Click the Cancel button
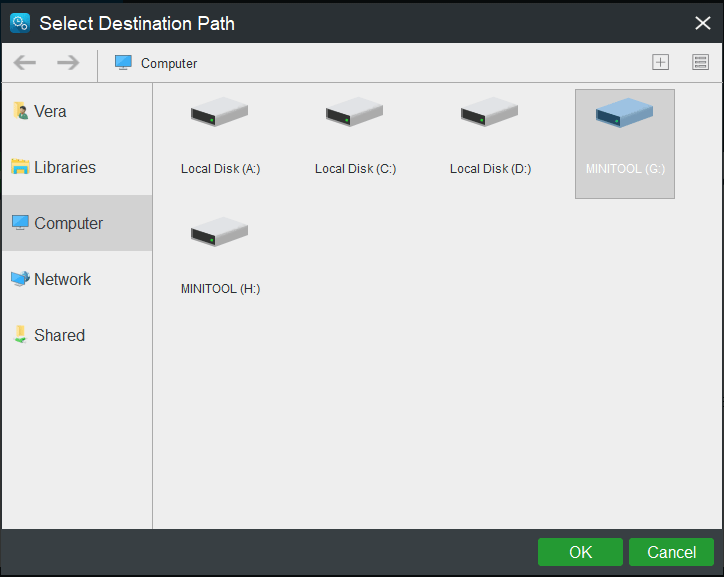The height and width of the screenshot is (577, 724). [671, 552]
